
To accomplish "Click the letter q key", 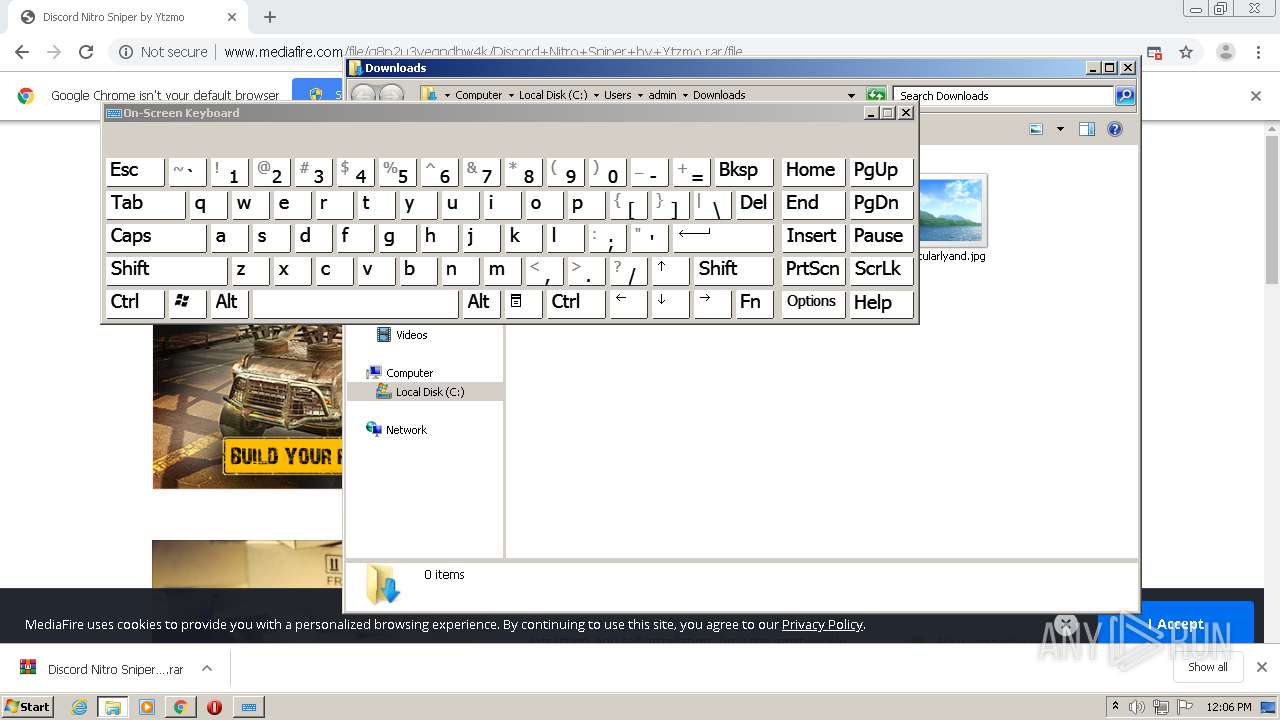I will 208,204.
